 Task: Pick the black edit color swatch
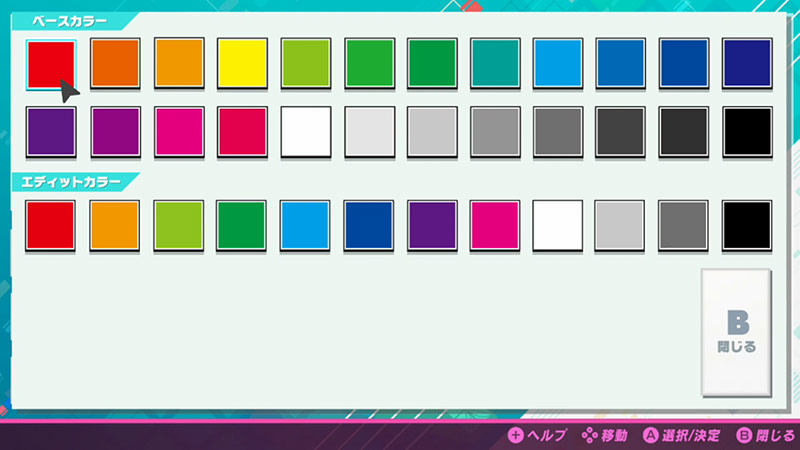point(746,225)
